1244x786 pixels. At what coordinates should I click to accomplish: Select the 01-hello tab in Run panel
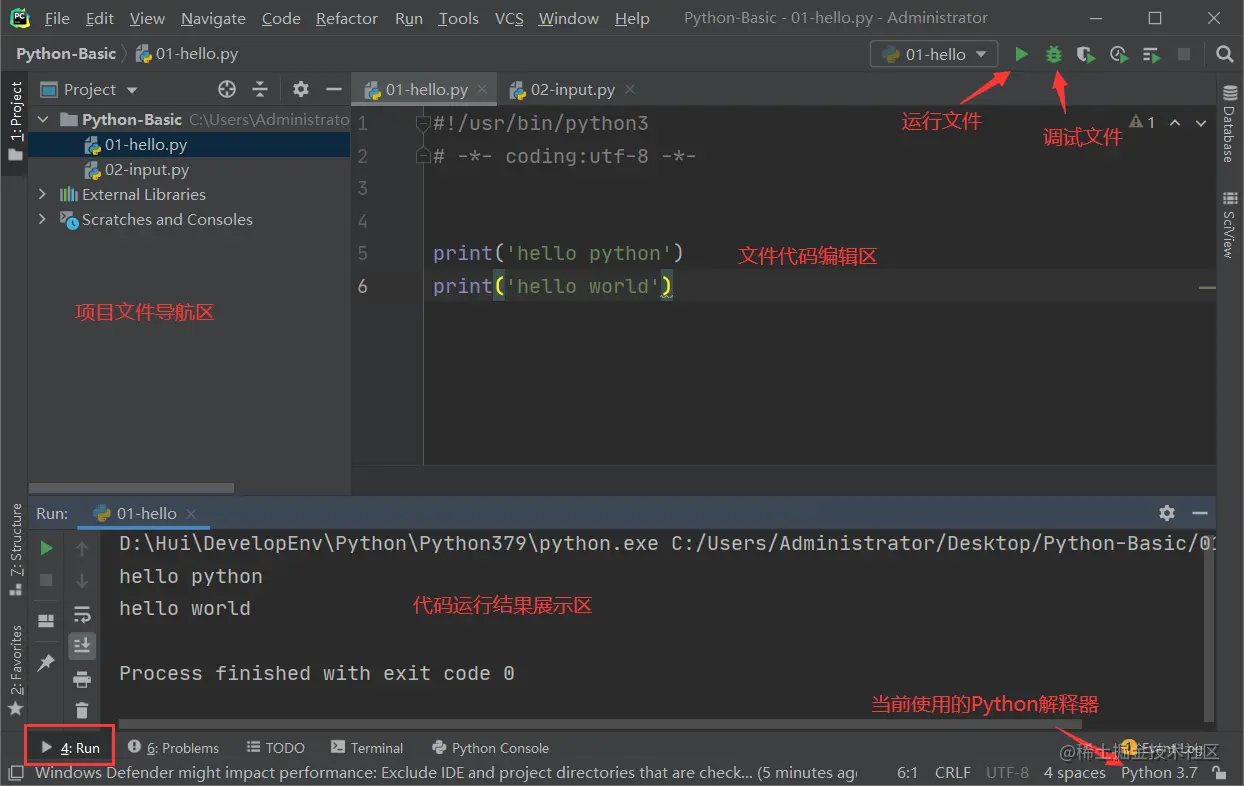(146, 513)
